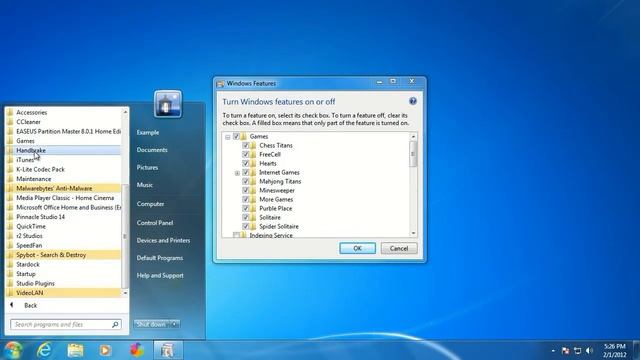Open the network tray icon
Viewport: 640px width, 360px height.
[577, 351]
